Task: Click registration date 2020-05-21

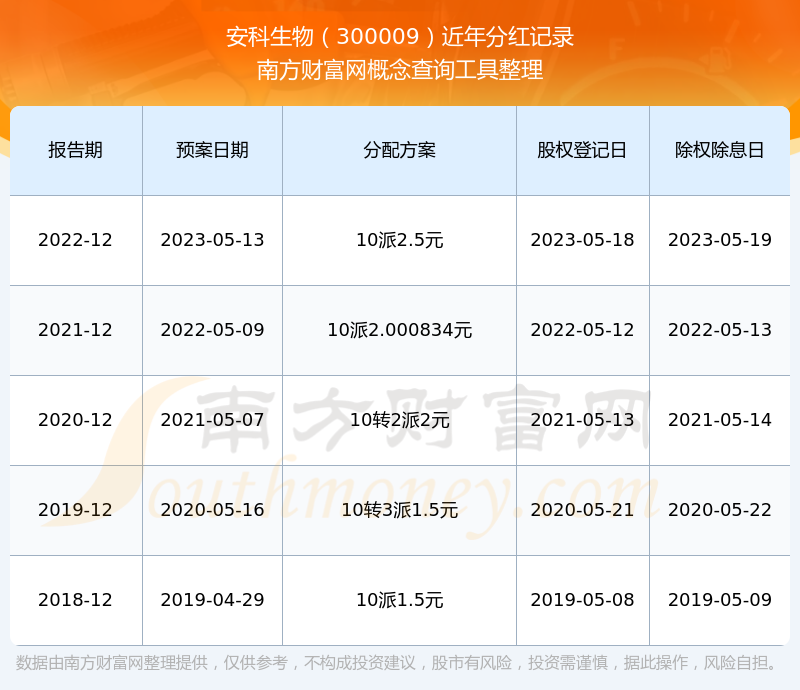Action: [x=582, y=509]
